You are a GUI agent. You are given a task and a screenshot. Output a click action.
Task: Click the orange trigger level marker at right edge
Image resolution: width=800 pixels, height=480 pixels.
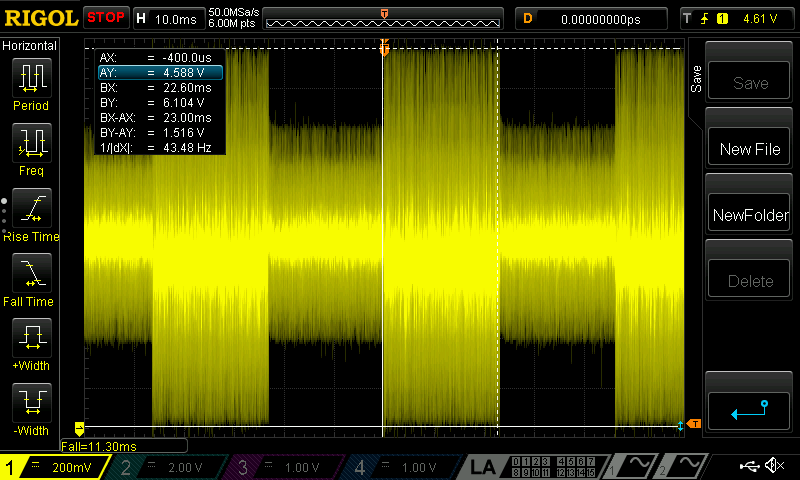[692, 424]
